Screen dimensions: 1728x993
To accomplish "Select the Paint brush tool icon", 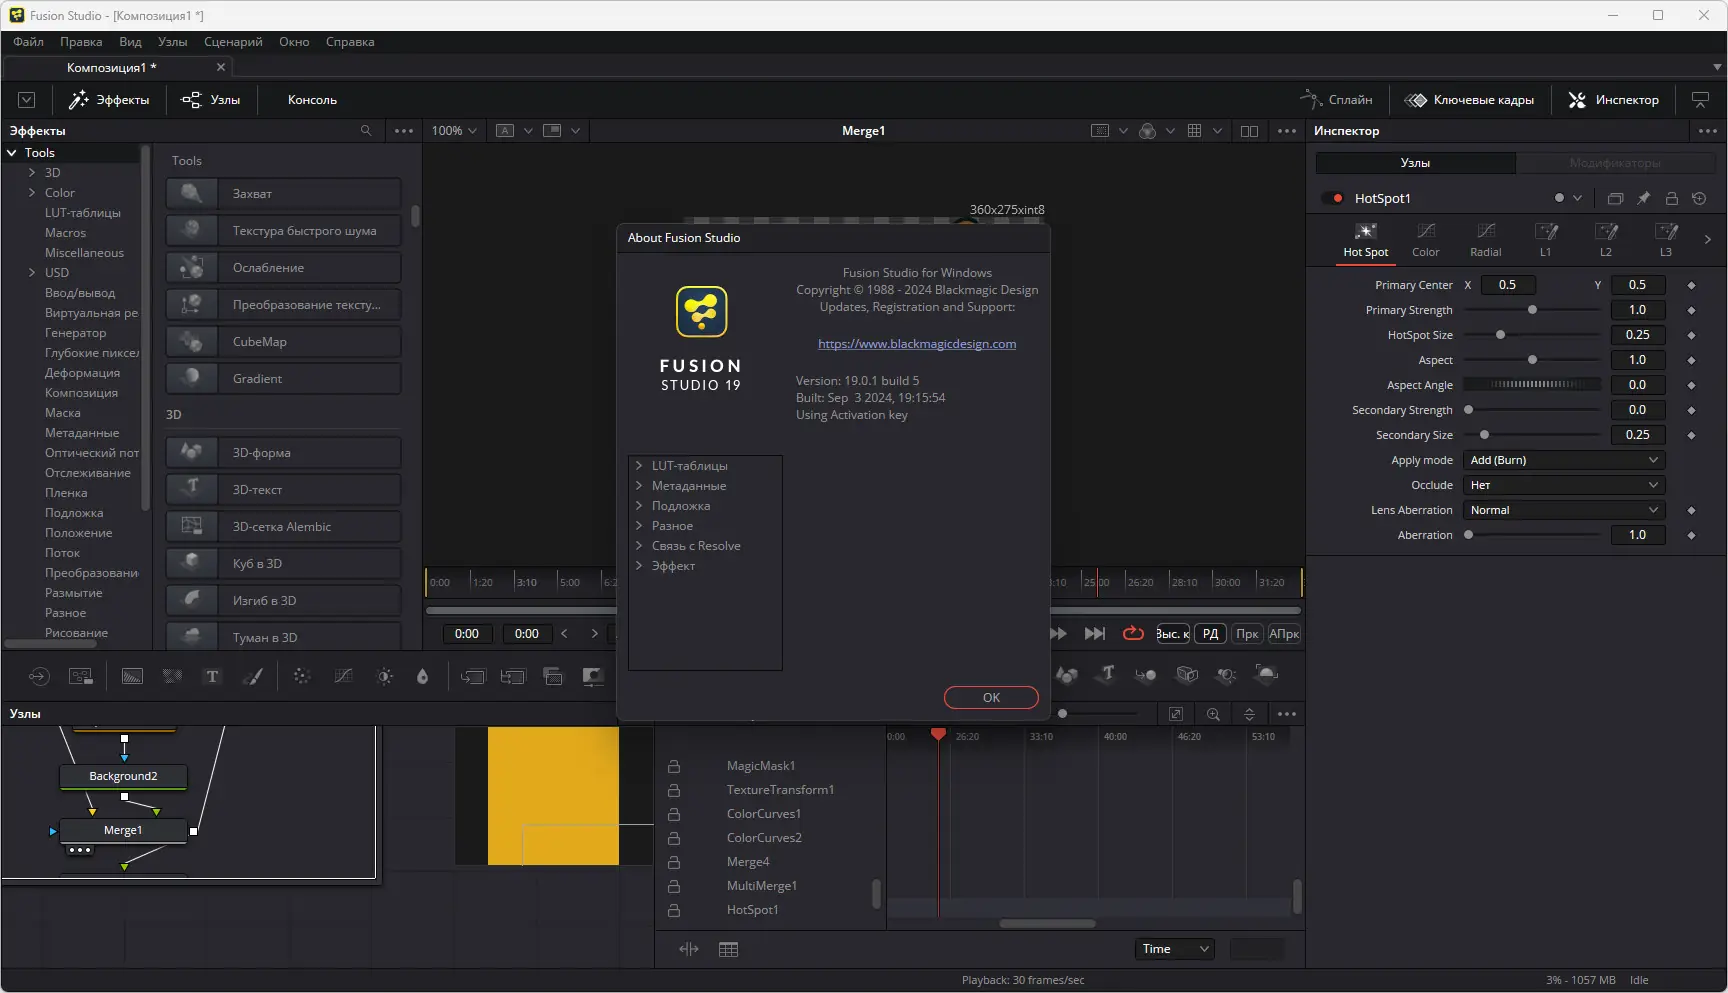I will tap(253, 677).
